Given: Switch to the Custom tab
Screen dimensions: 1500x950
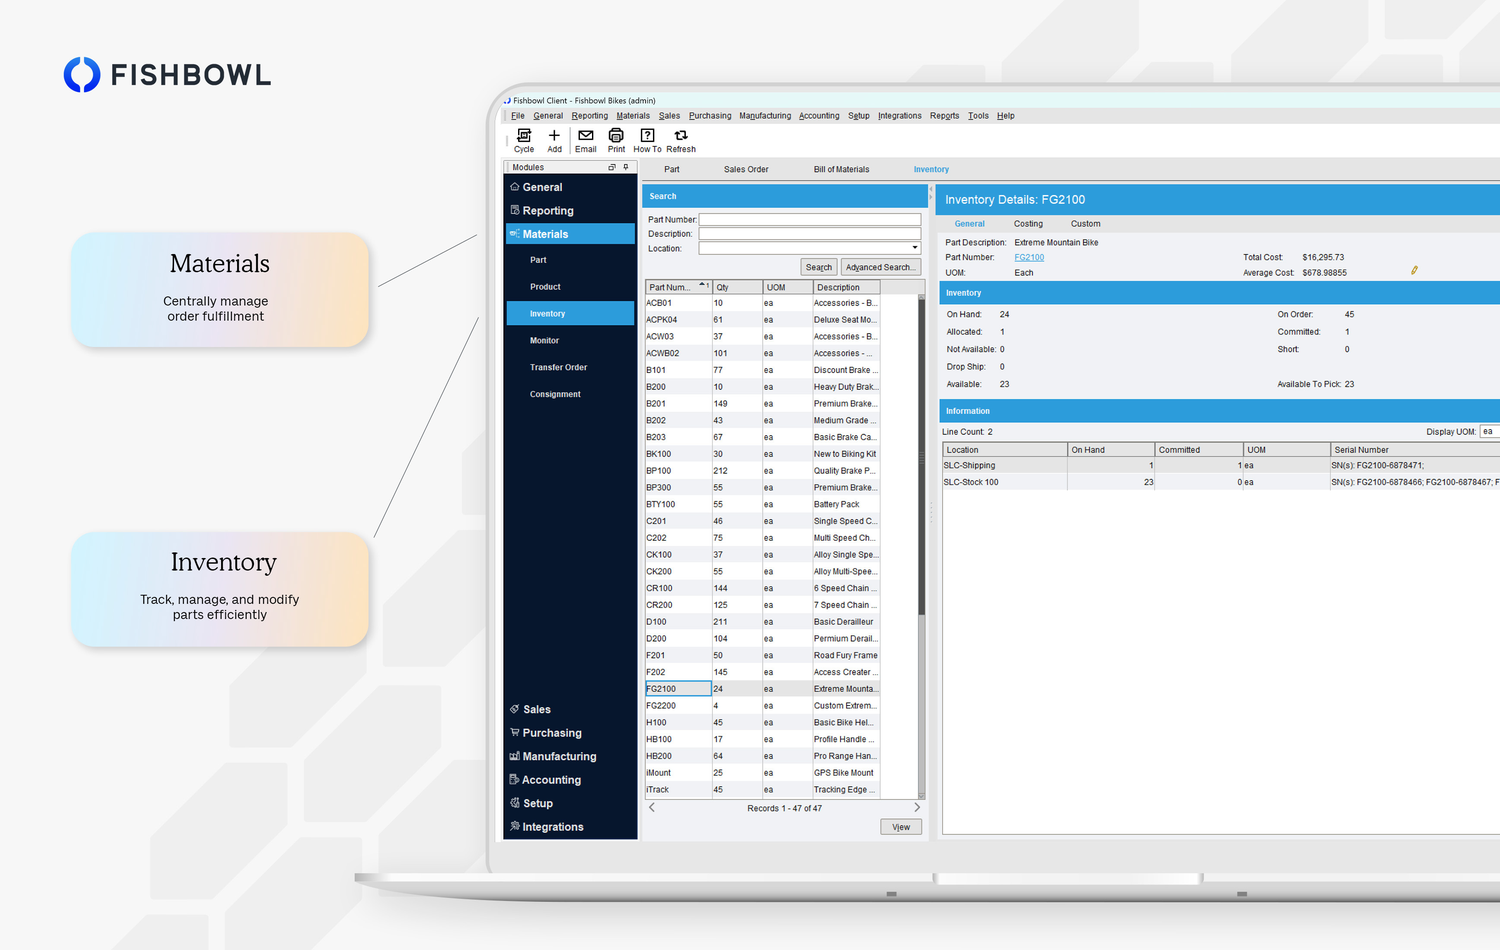Looking at the screenshot, I should (1085, 224).
